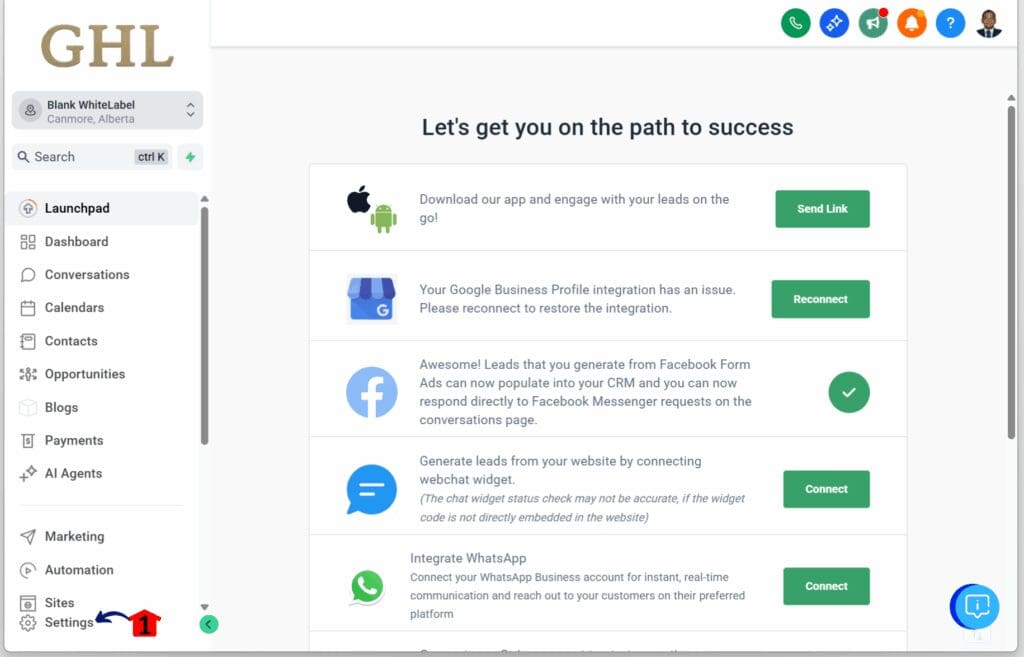Click Connect for the webchat widget
The height and width of the screenshot is (657, 1024).
pyautogui.click(x=826, y=489)
